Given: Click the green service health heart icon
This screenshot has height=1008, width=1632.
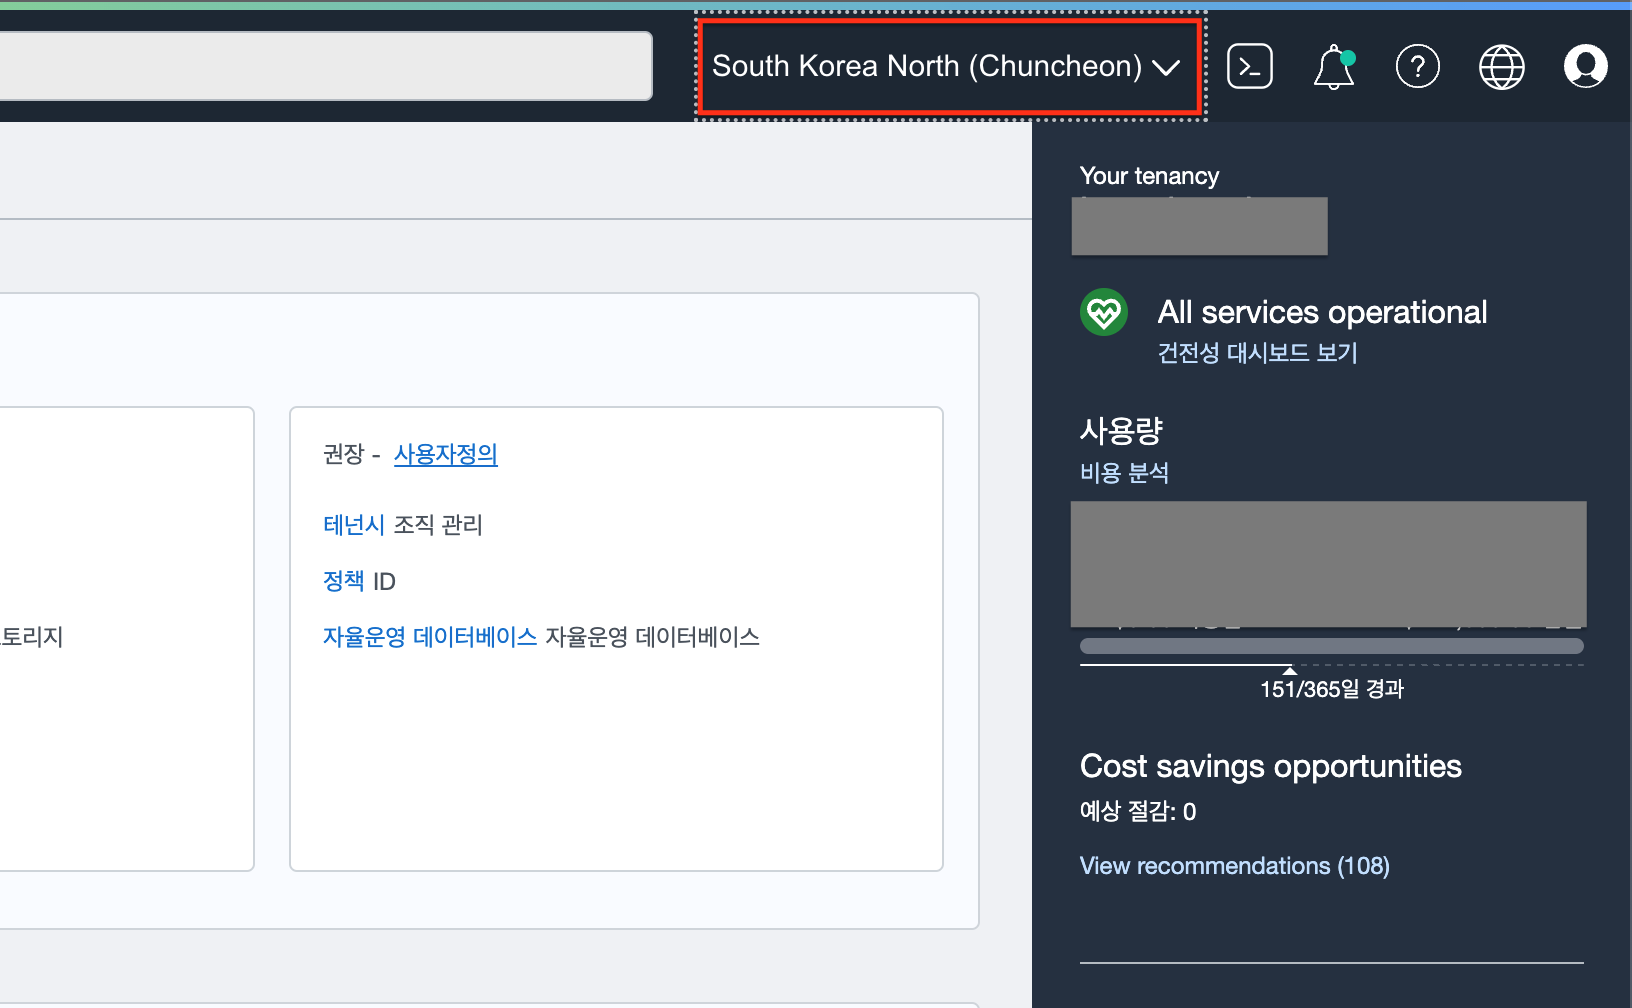Looking at the screenshot, I should pos(1104,312).
